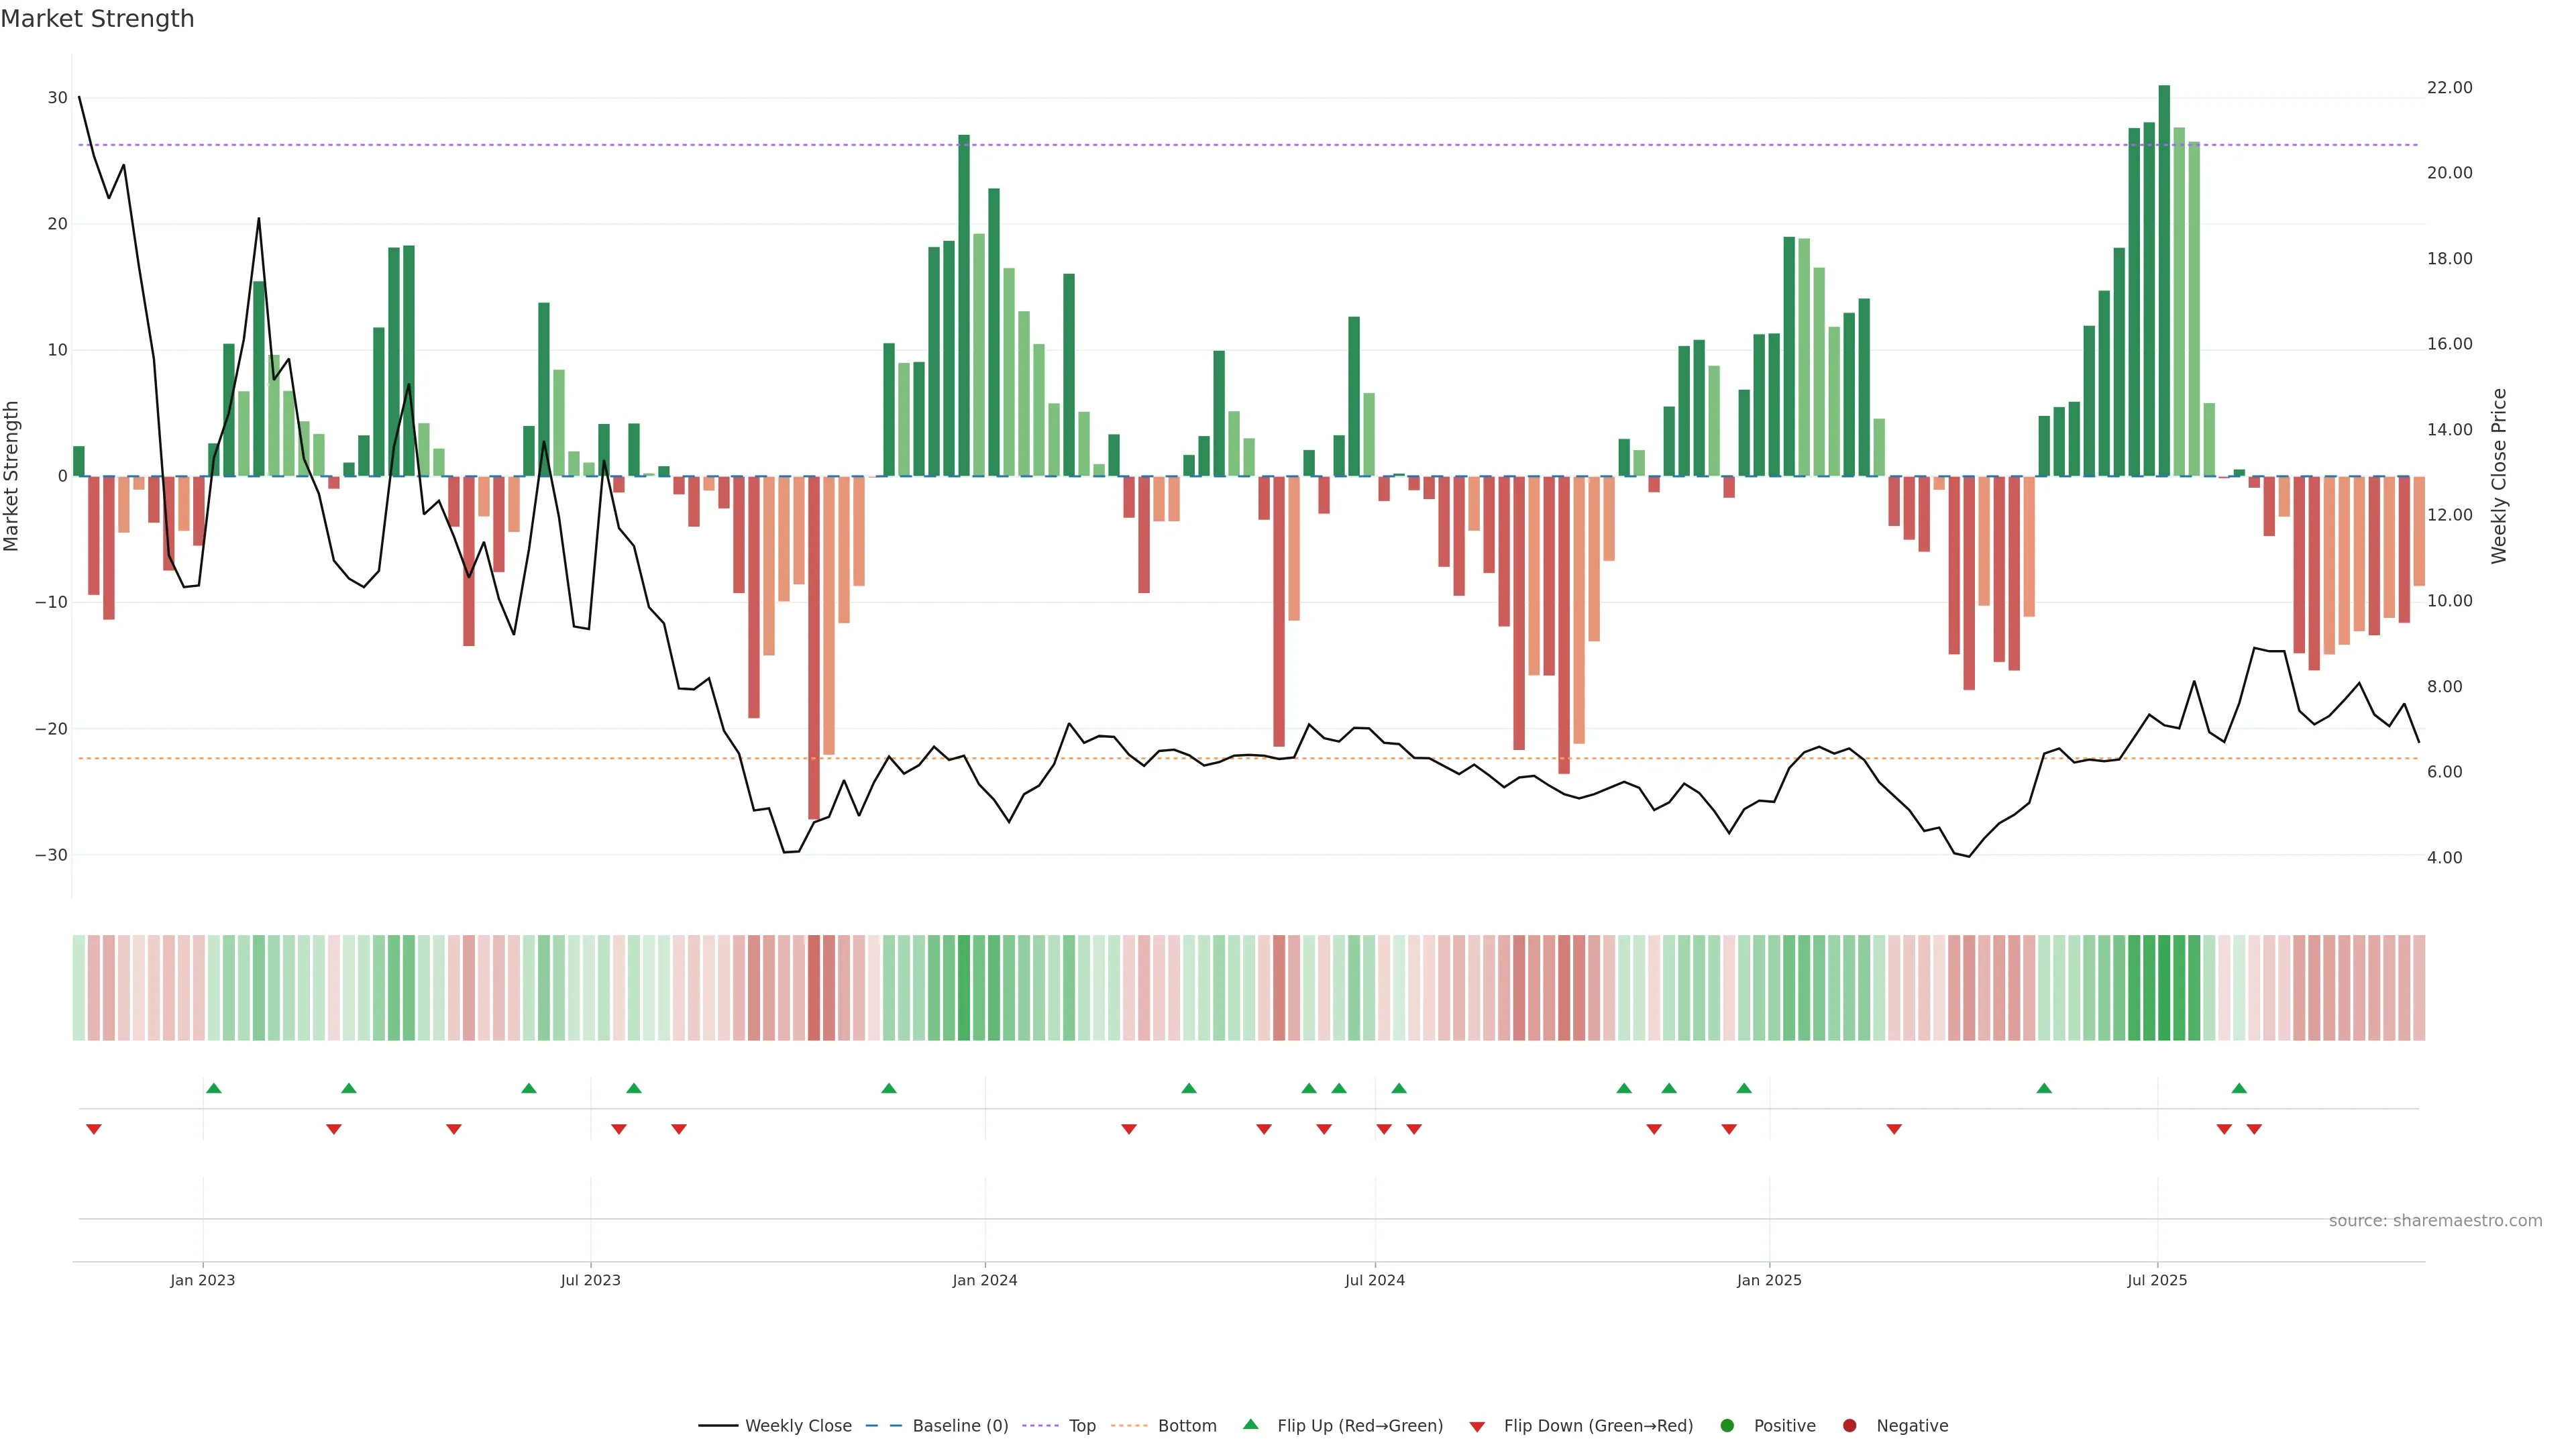Click the darkest green heatmap cell near Jul 2025

pos(2164,988)
